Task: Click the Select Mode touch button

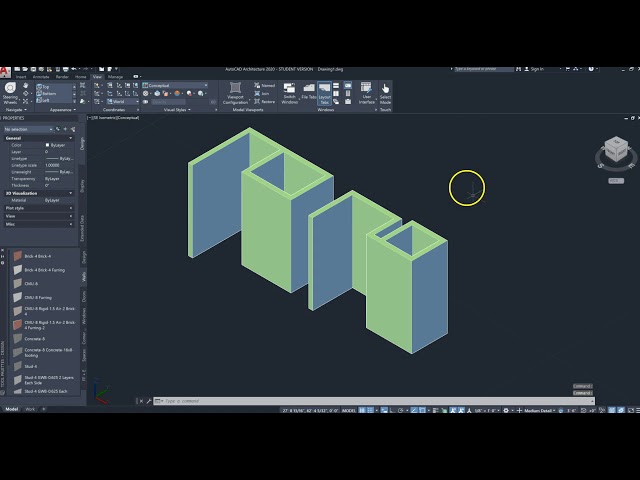Action: click(385, 93)
